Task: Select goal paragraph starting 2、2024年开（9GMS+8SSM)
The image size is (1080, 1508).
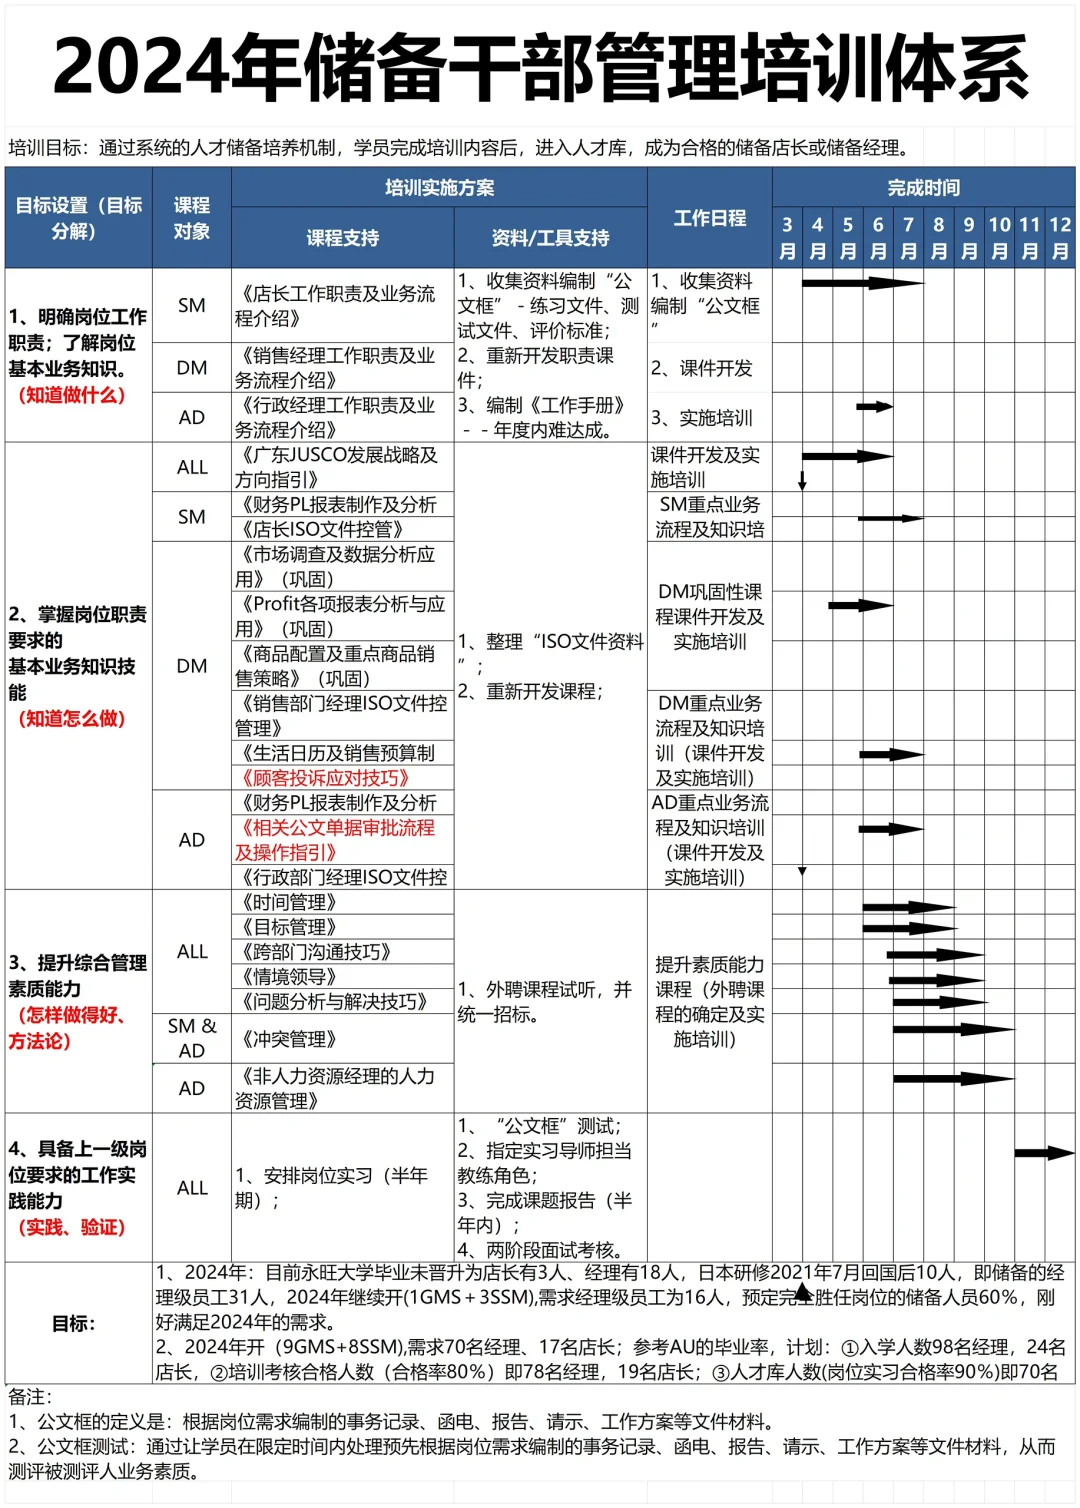Action: tap(612, 1359)
